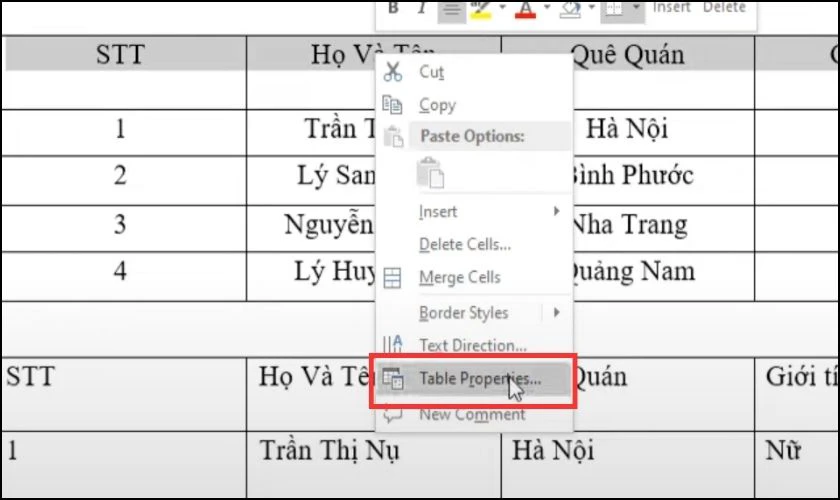
Task: Open the Border Styles submenu
Action: click(474, 312)
